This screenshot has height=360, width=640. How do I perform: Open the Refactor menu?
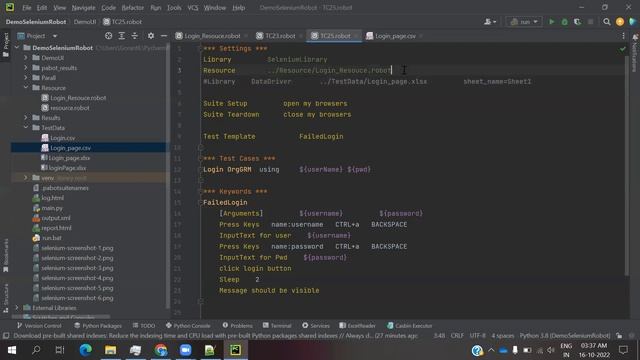(x=133, y=7)
